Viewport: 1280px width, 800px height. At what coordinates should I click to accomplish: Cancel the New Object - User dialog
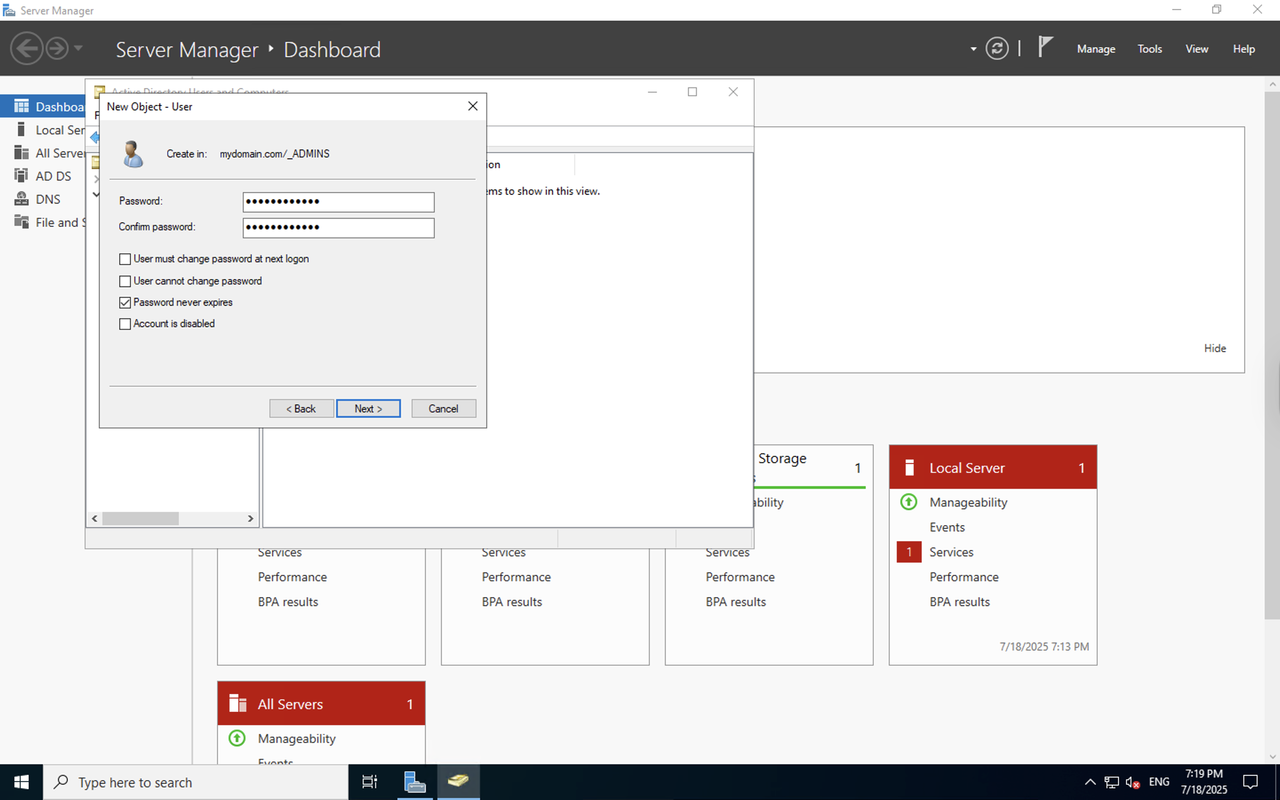tap(443, 409)
